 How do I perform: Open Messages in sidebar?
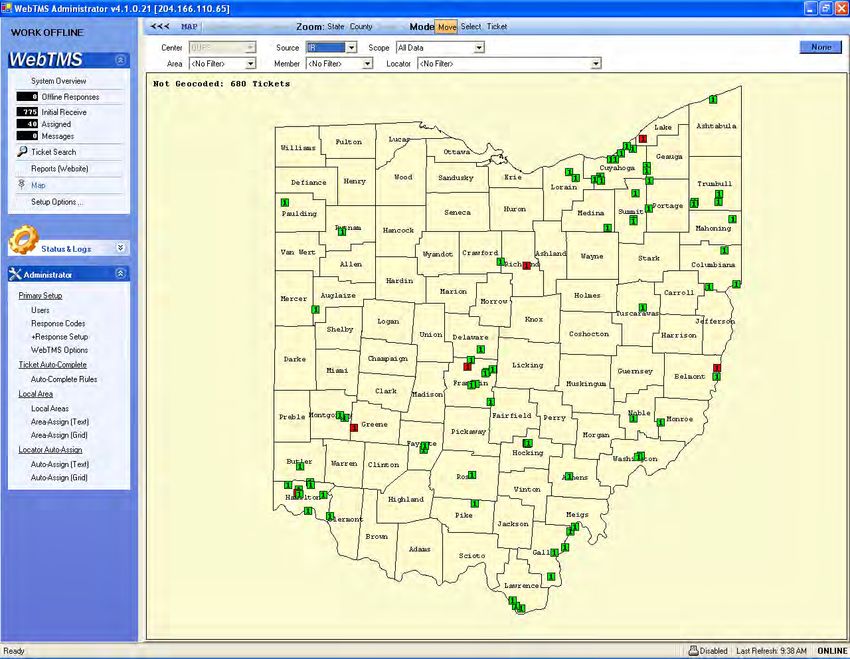[x=57, y=136]
